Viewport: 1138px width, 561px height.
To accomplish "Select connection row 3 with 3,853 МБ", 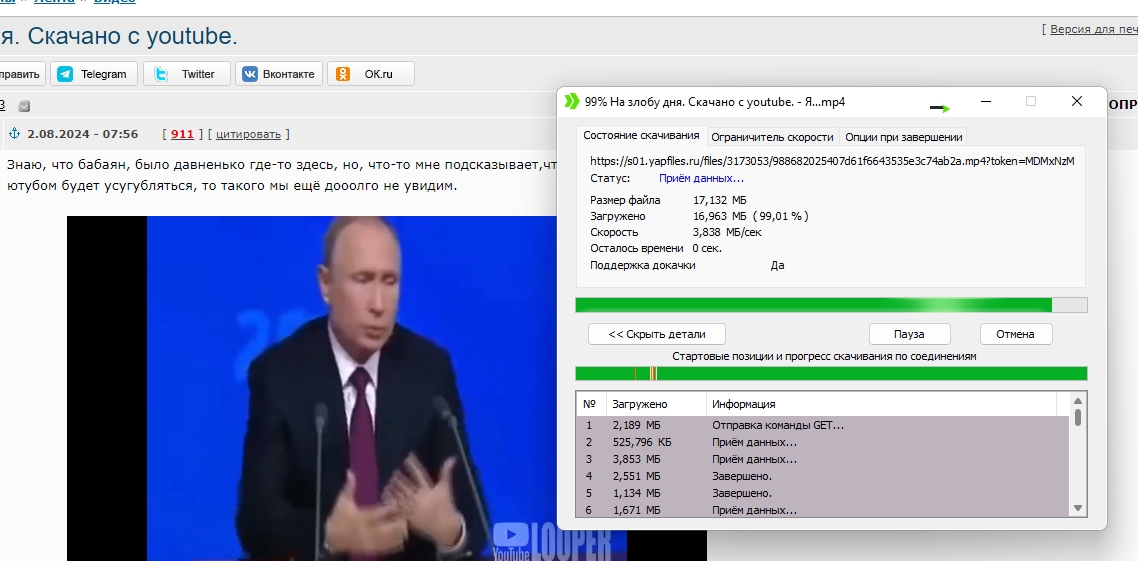I will pyautogui.click(x=823, y=459).
